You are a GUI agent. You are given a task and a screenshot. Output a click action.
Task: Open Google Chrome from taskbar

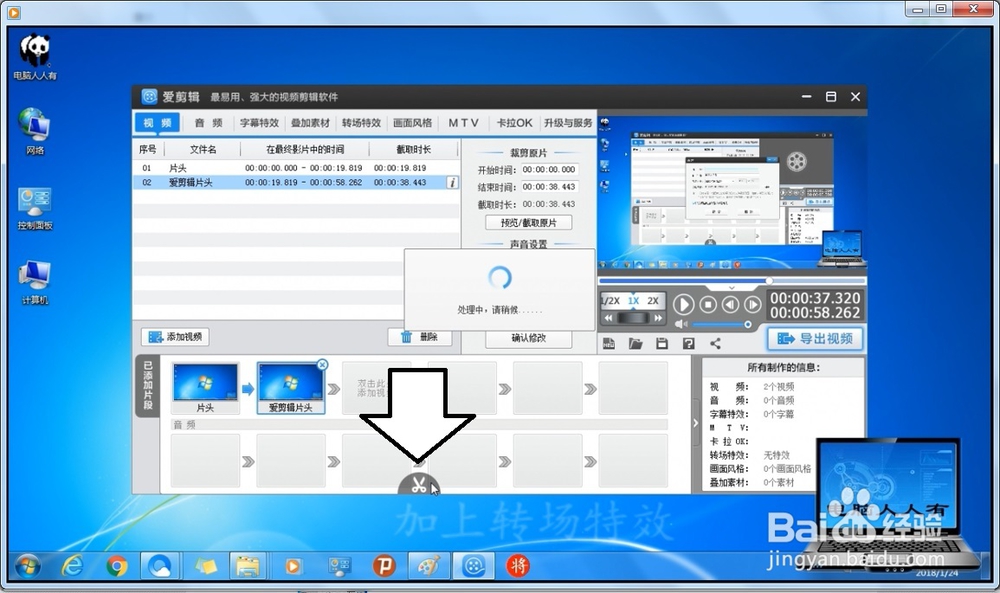(117, 566)
